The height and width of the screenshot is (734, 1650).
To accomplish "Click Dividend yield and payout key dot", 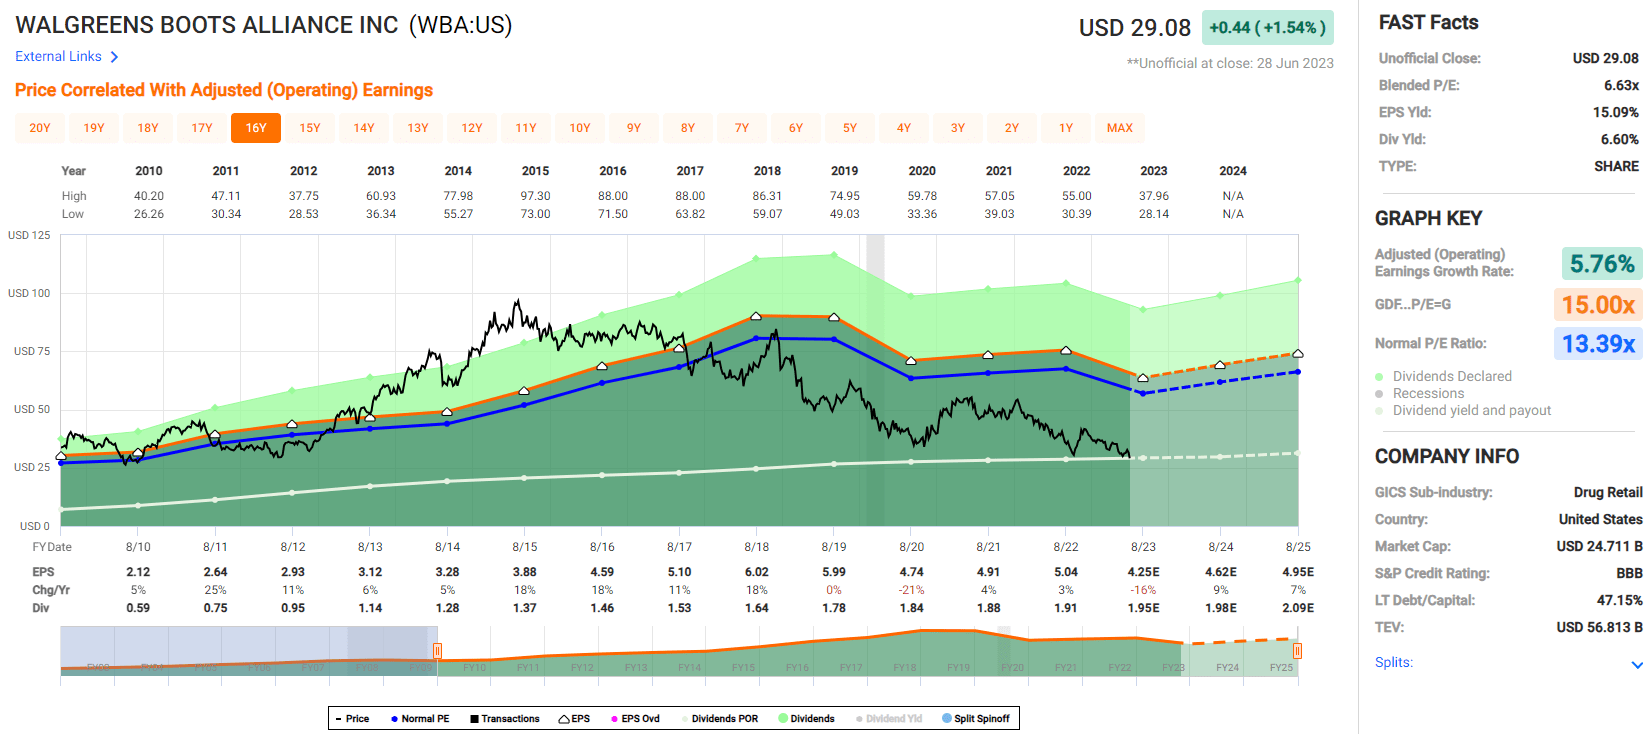I will pyautogui.click(x=1380, y=411).
